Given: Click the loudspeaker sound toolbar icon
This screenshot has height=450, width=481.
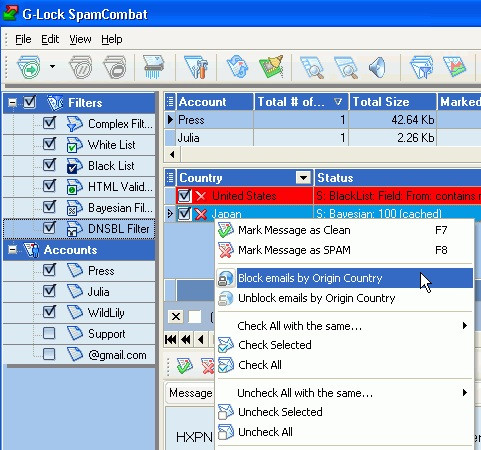Looking at the screenshot, I should 377,67.
